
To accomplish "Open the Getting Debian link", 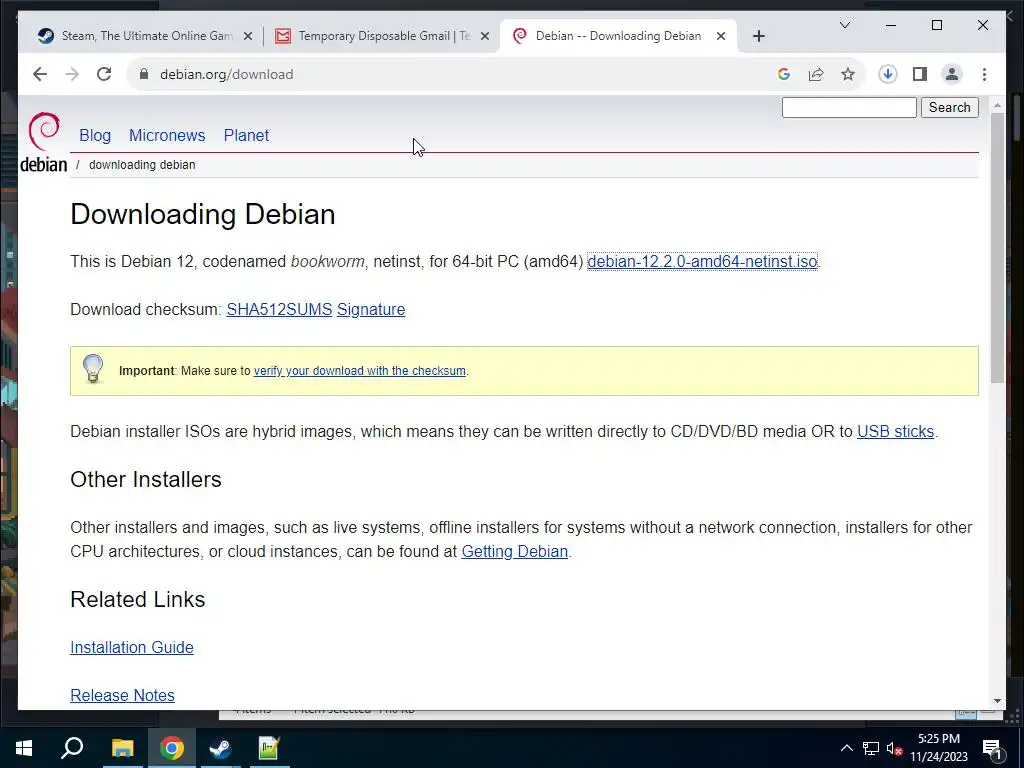I will 515,552.
